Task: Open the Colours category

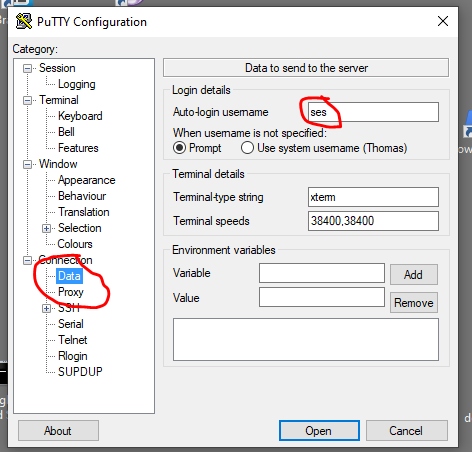Action: 75,244
